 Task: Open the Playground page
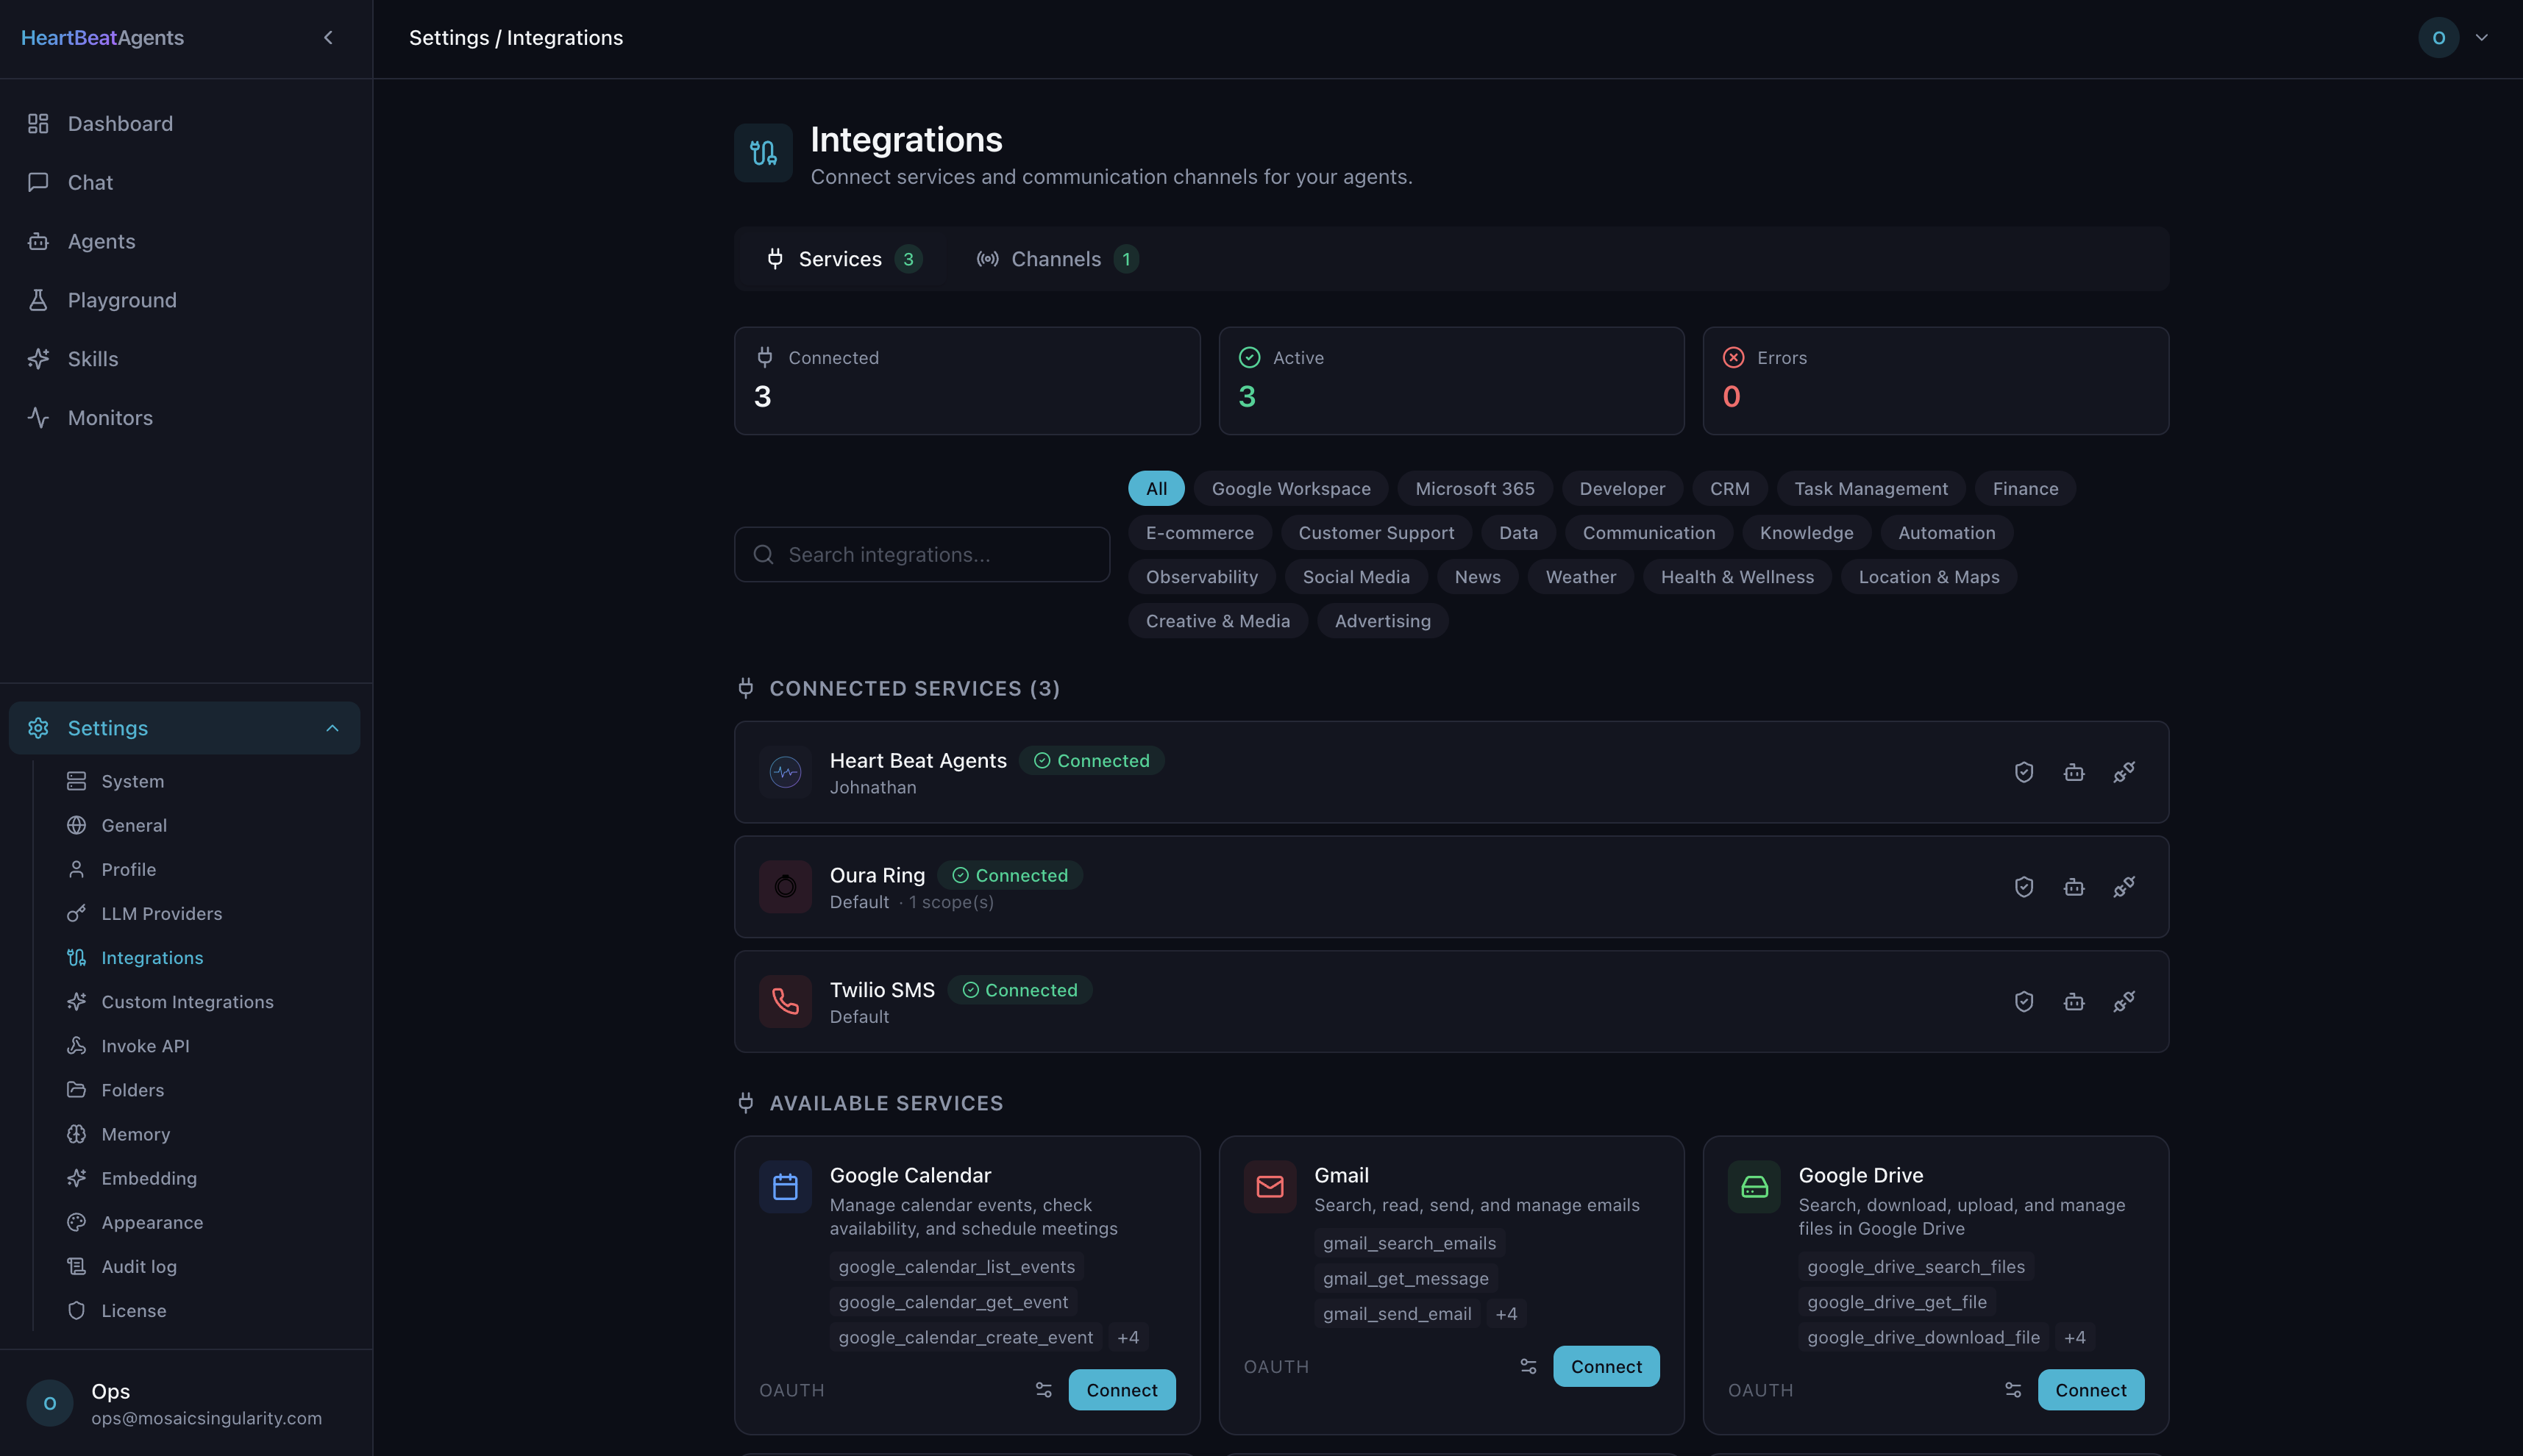[x=186, y=300]
